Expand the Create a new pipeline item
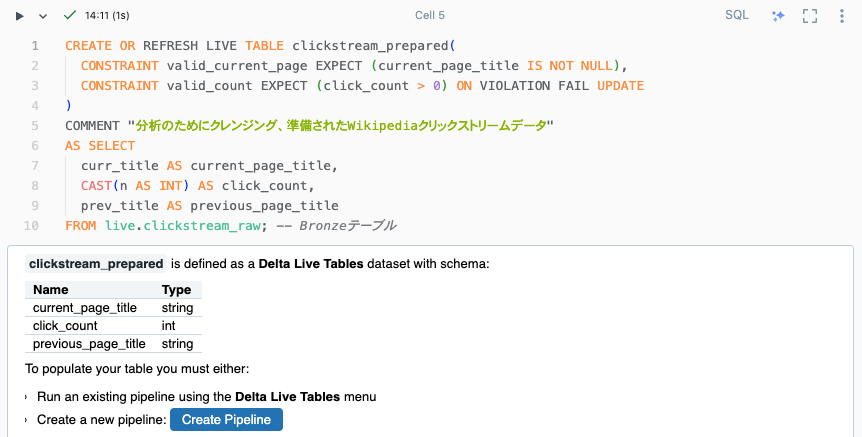This screenshot has width=862, height=437. [x=26, y=420]
